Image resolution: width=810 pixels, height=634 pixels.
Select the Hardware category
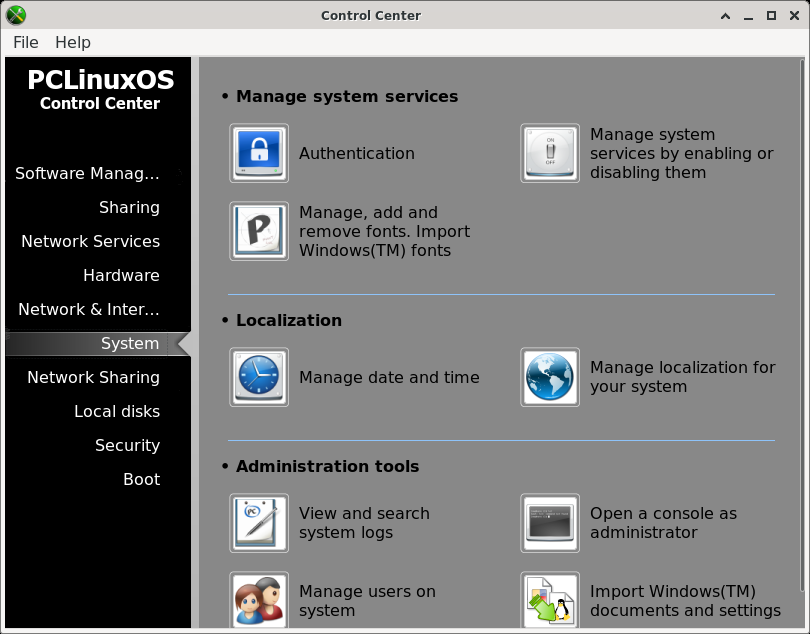(x=121, y=275)
